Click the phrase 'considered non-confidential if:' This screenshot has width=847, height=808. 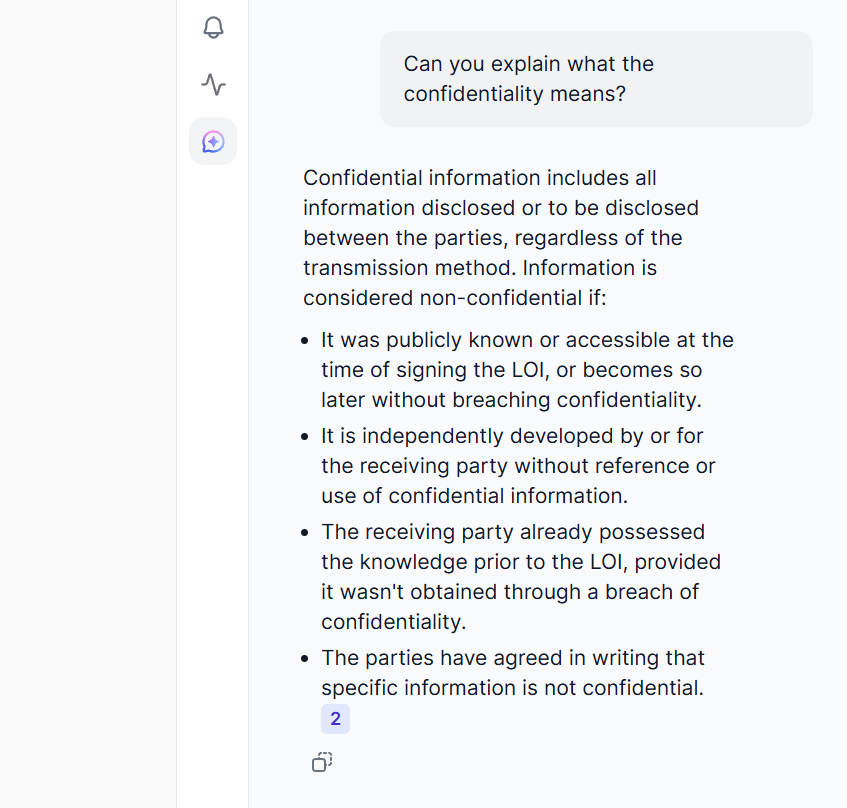[455, 298]
